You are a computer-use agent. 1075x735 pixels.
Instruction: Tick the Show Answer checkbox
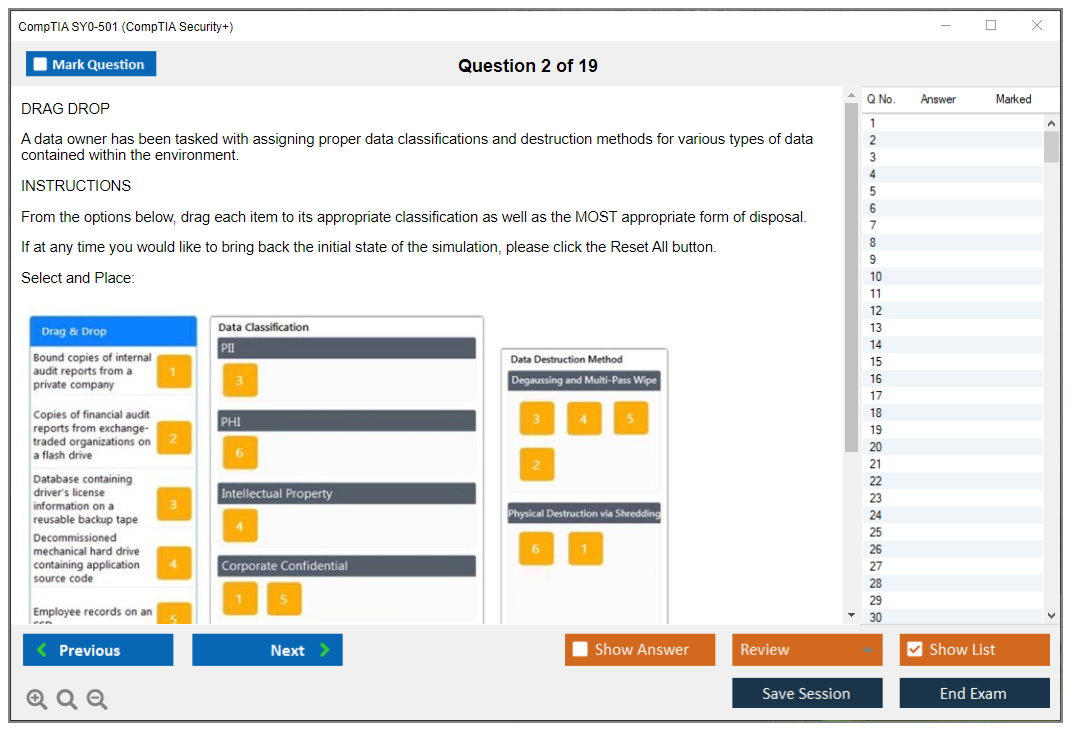click(580, 650)
